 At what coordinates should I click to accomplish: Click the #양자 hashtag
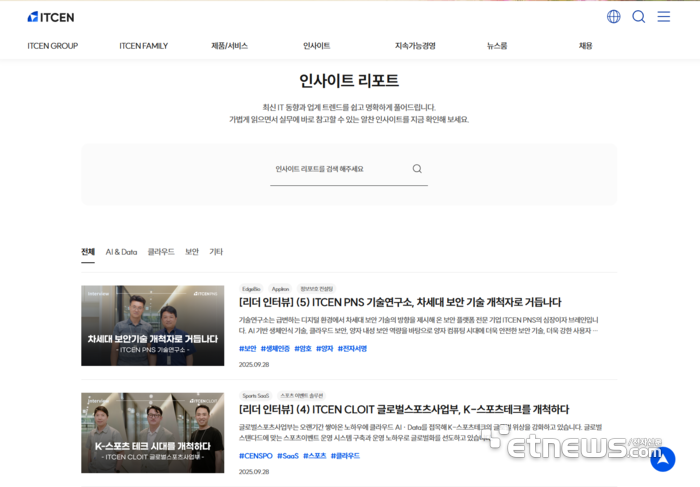coord(325,348)
